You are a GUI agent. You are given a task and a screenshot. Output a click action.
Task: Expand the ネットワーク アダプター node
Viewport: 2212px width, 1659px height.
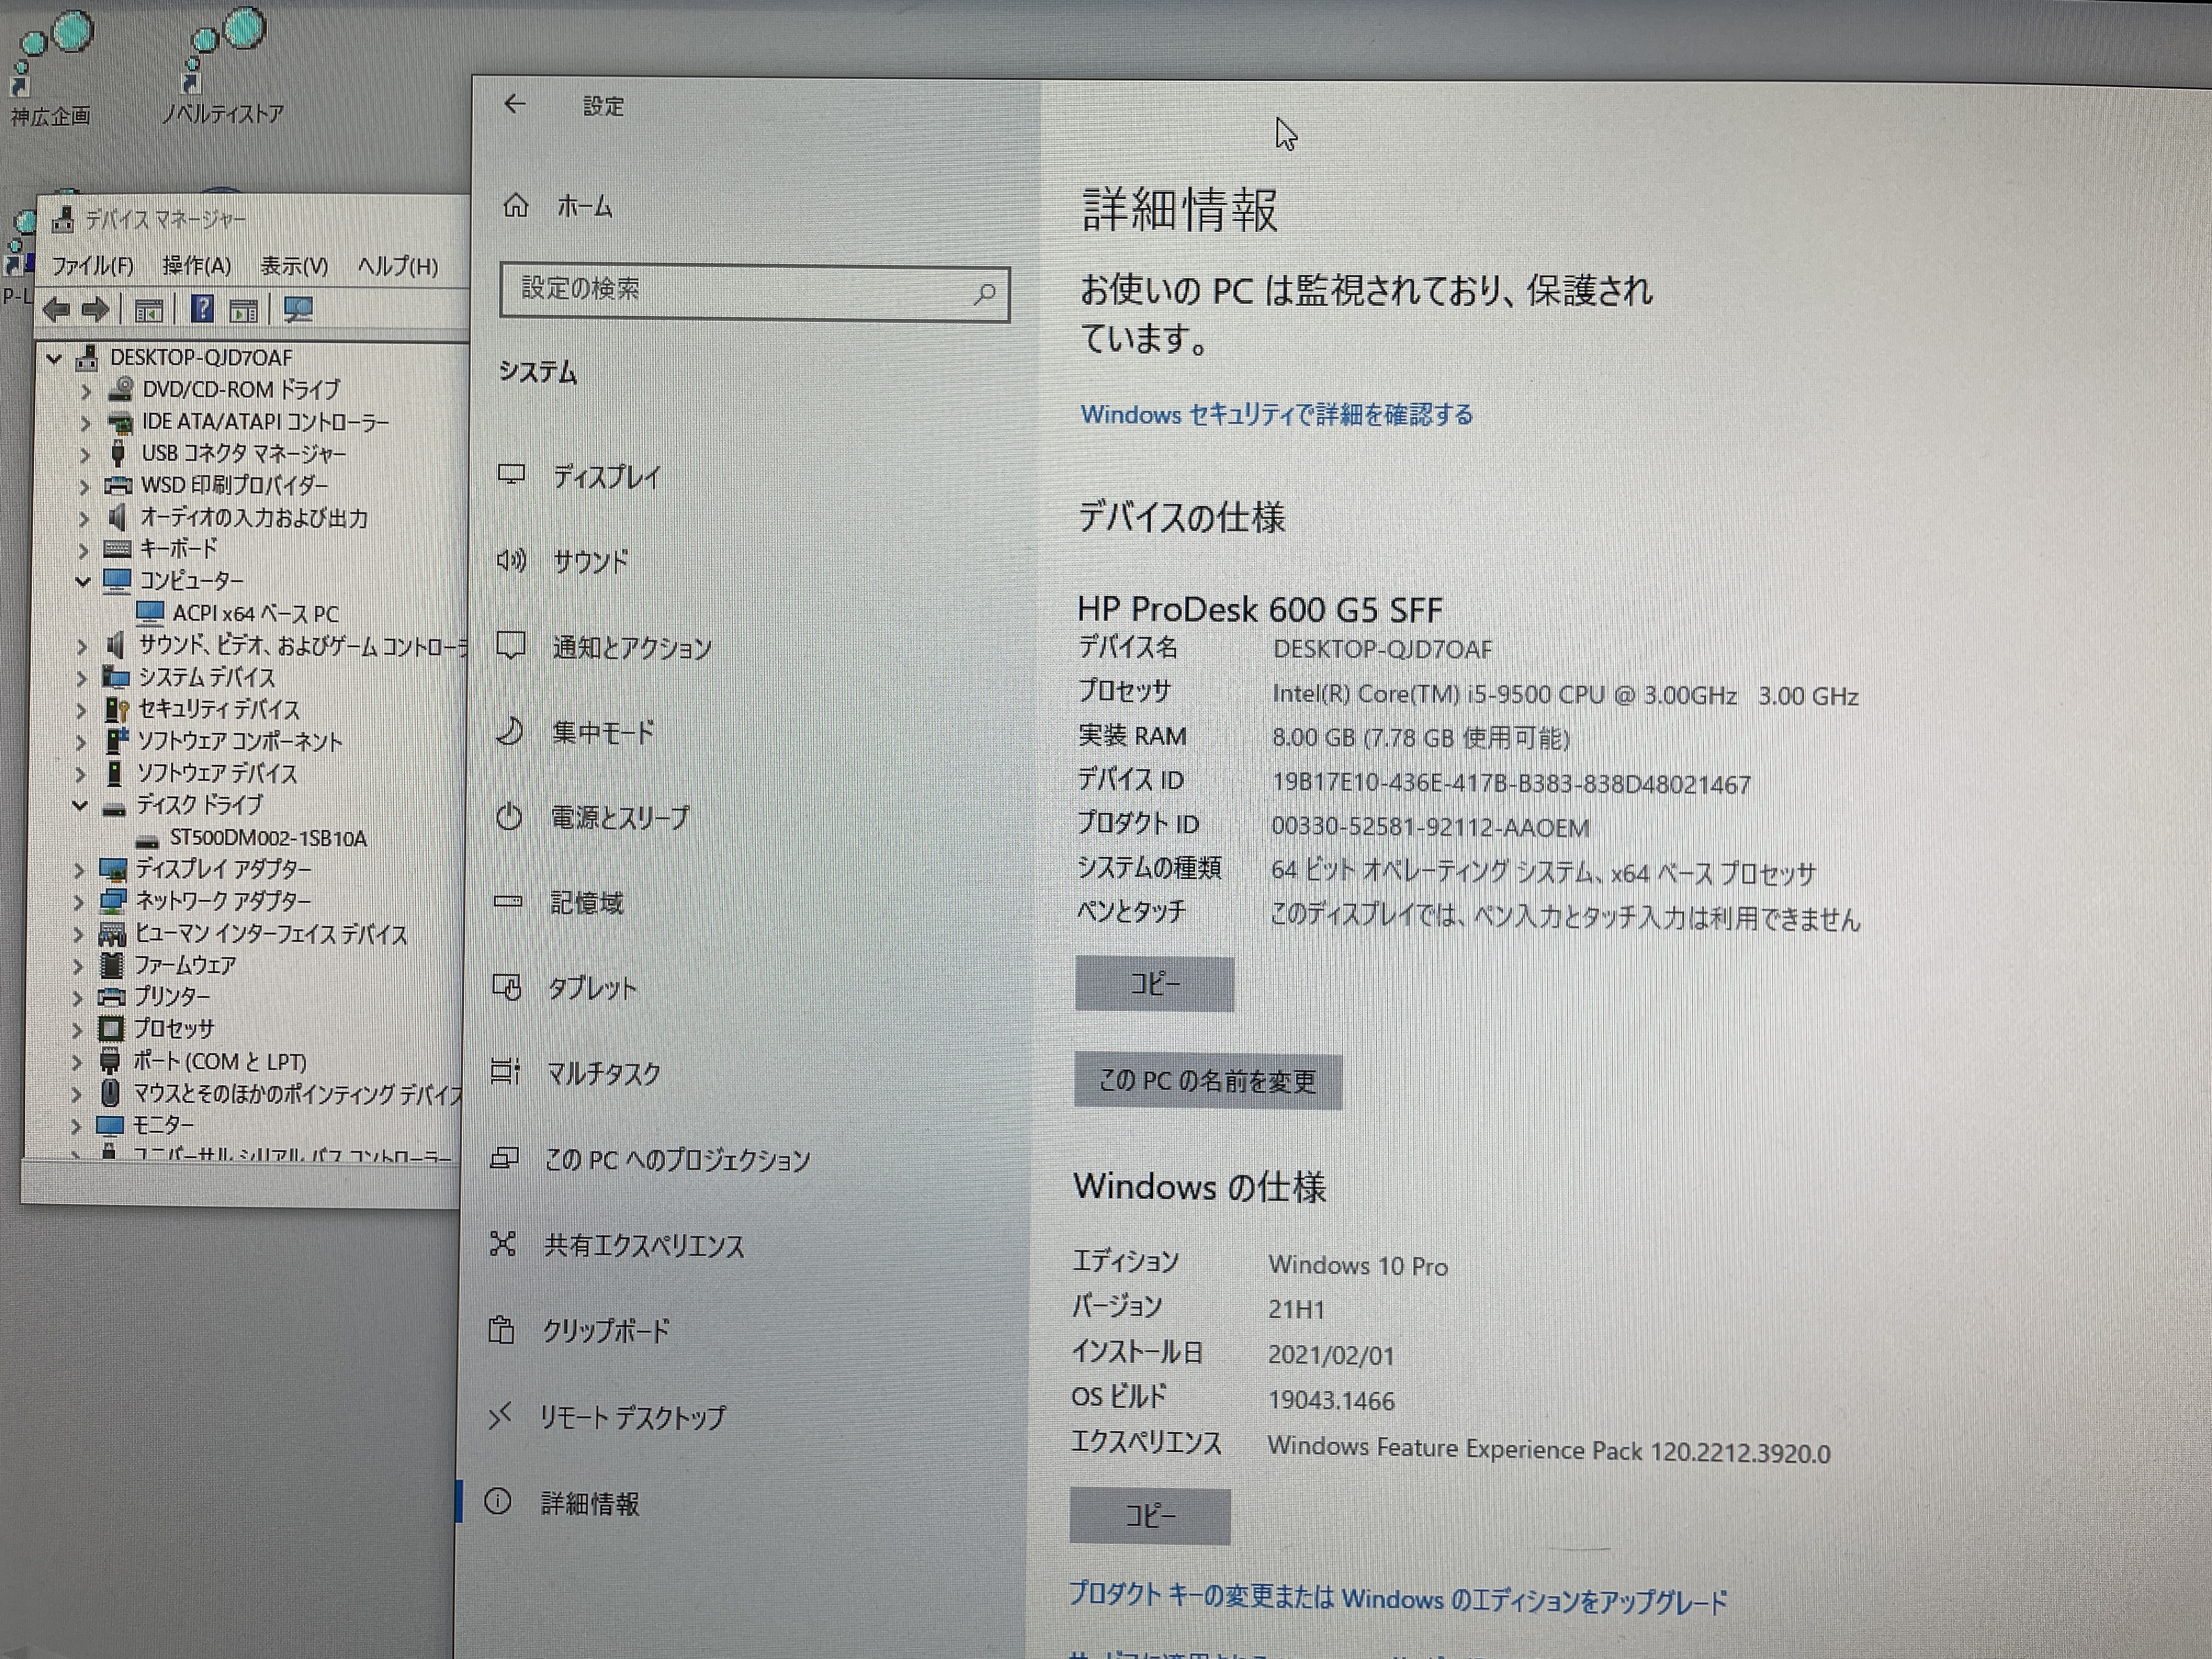pos(79,902)
